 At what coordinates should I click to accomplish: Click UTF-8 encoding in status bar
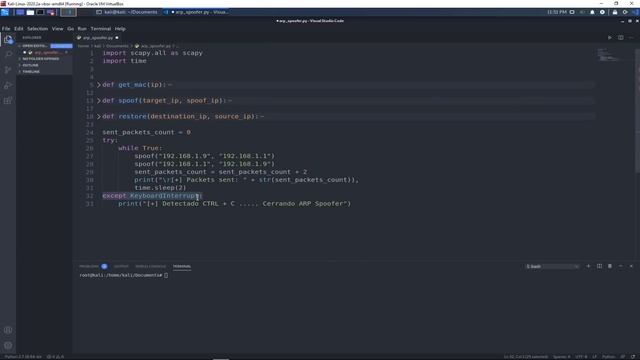tap(581, 357)
